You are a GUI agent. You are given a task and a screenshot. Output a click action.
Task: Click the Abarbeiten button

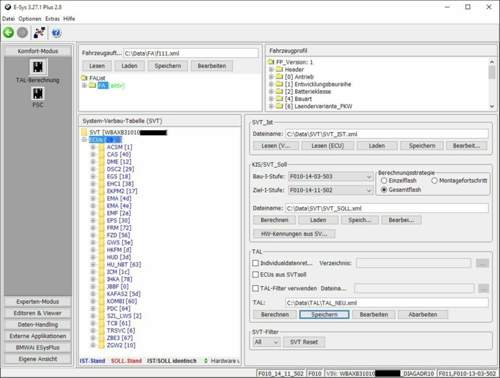[423, 314]
